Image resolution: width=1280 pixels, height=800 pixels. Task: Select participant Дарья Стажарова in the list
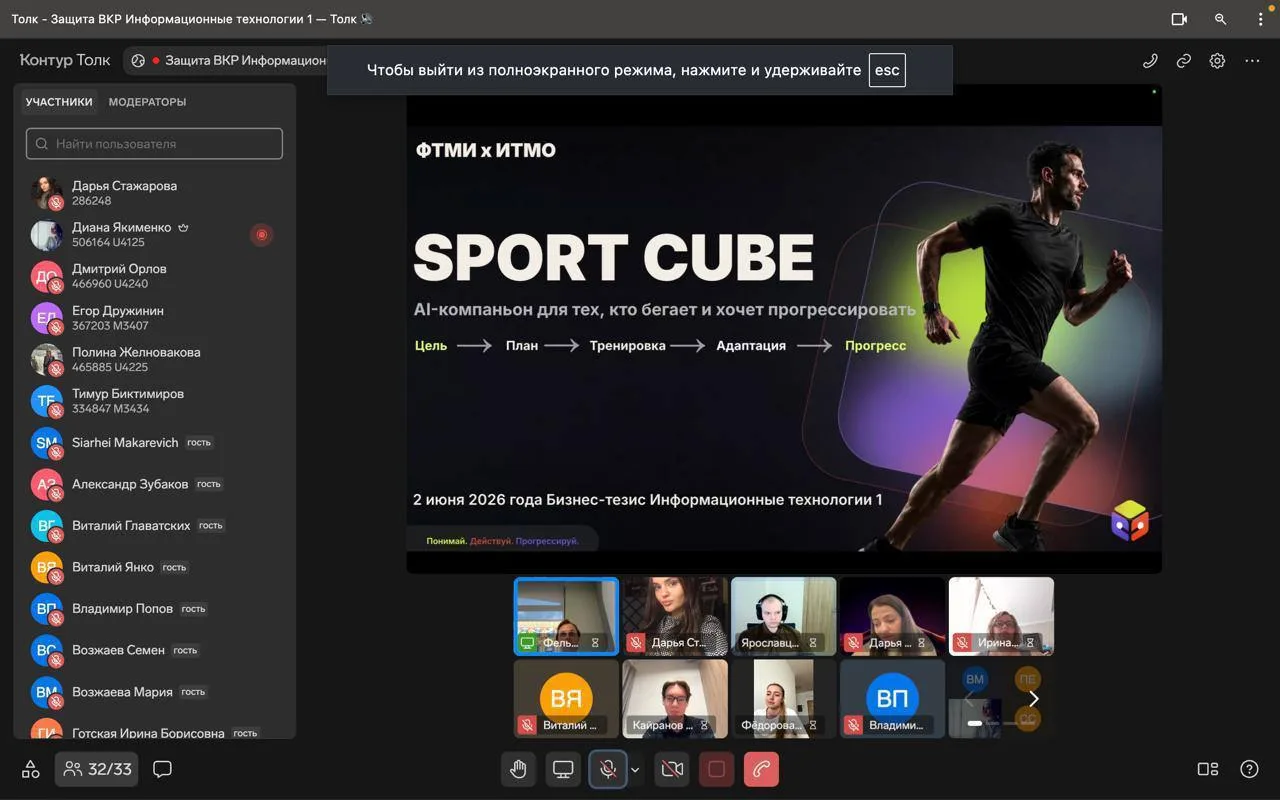154,193
